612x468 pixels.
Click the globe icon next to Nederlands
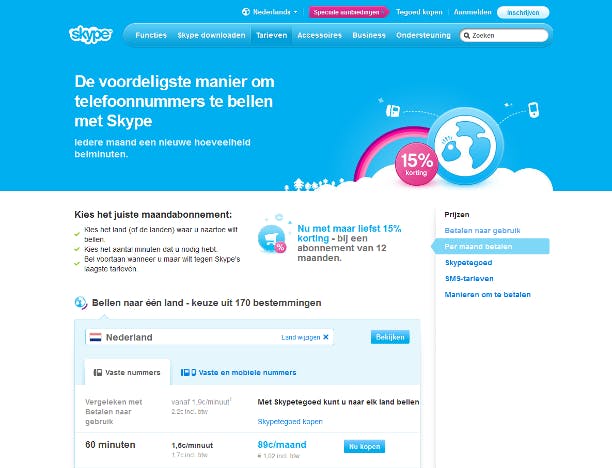pos(246,12)
